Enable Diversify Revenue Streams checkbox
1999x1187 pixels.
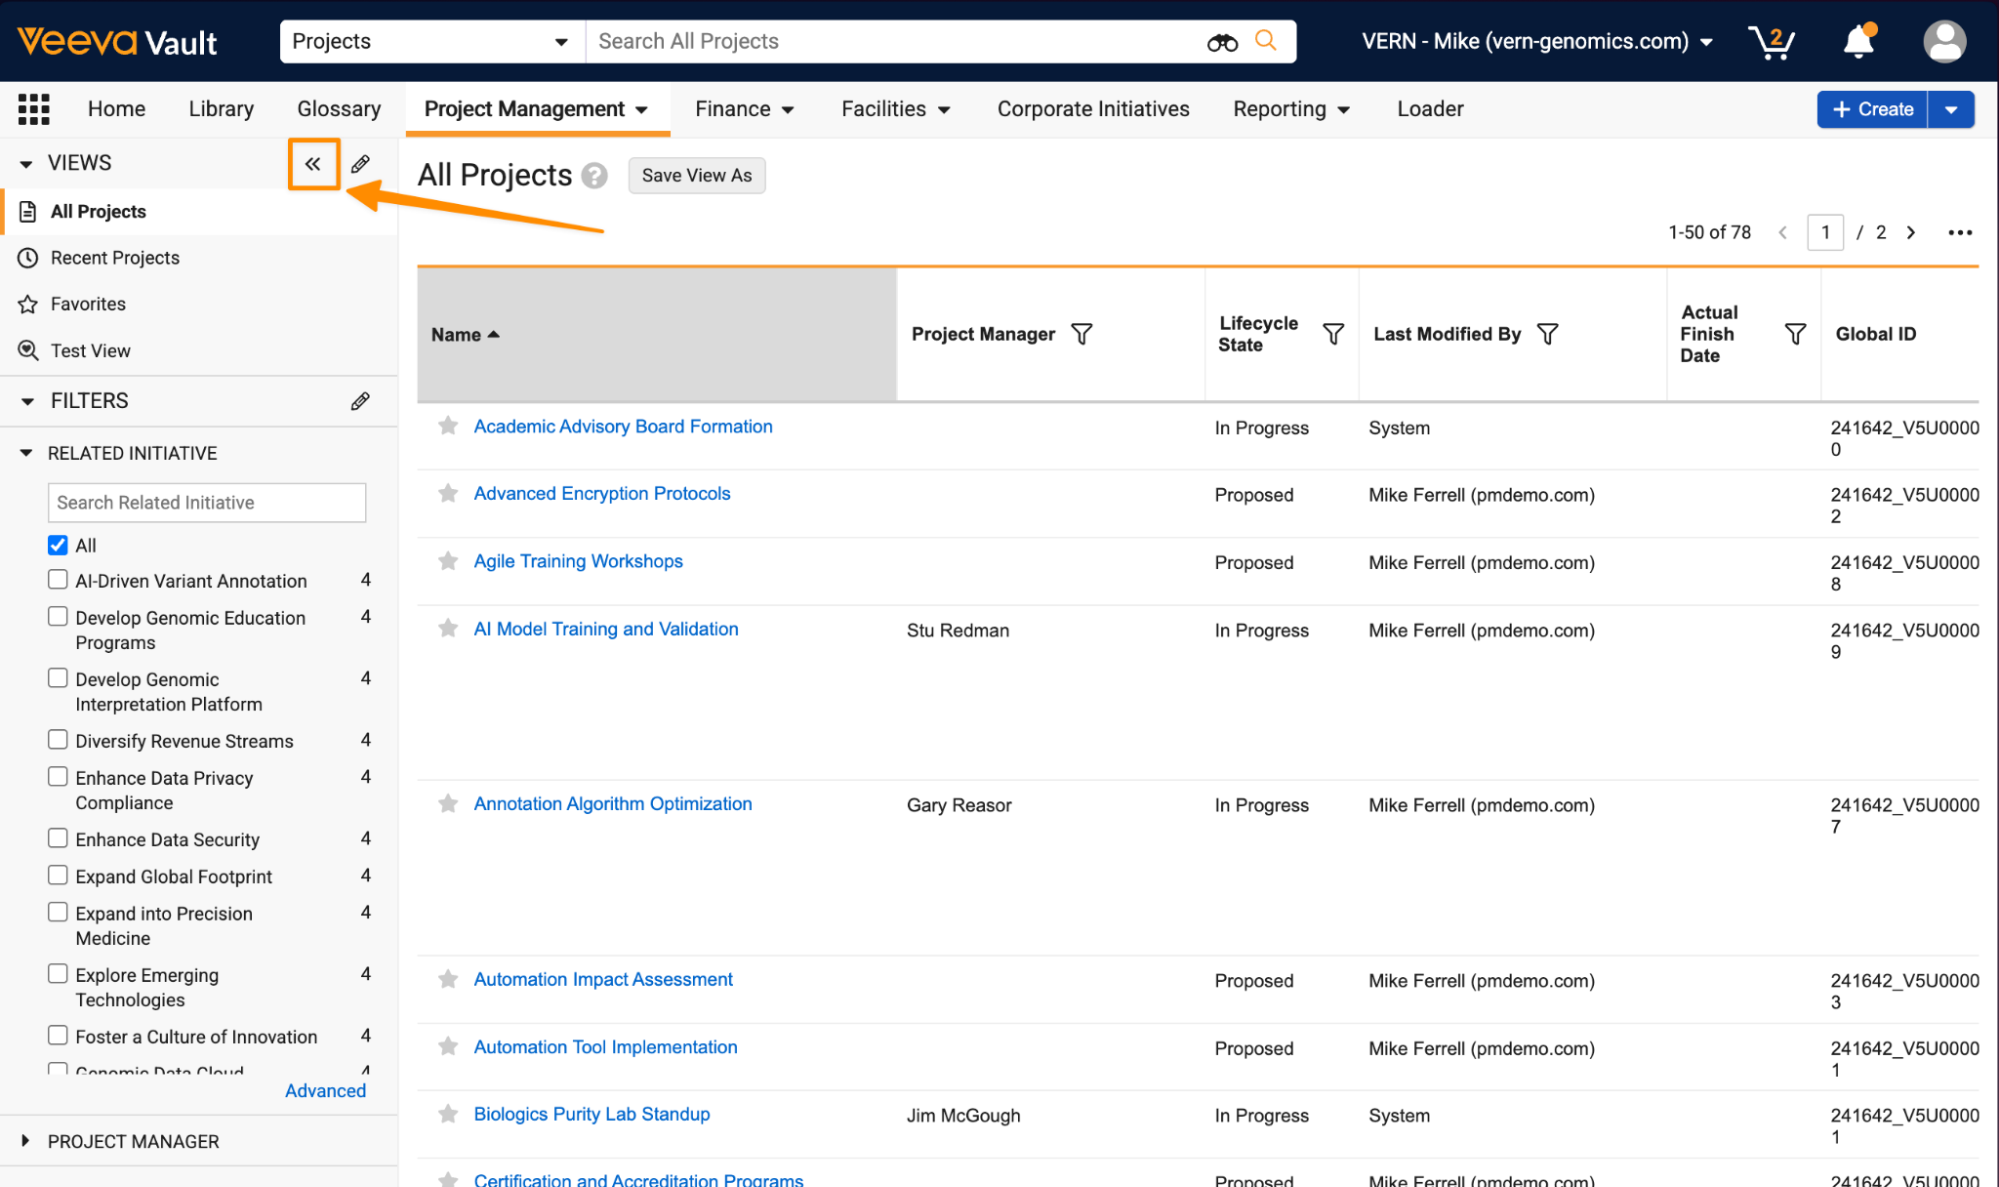[x=58, y=740]
